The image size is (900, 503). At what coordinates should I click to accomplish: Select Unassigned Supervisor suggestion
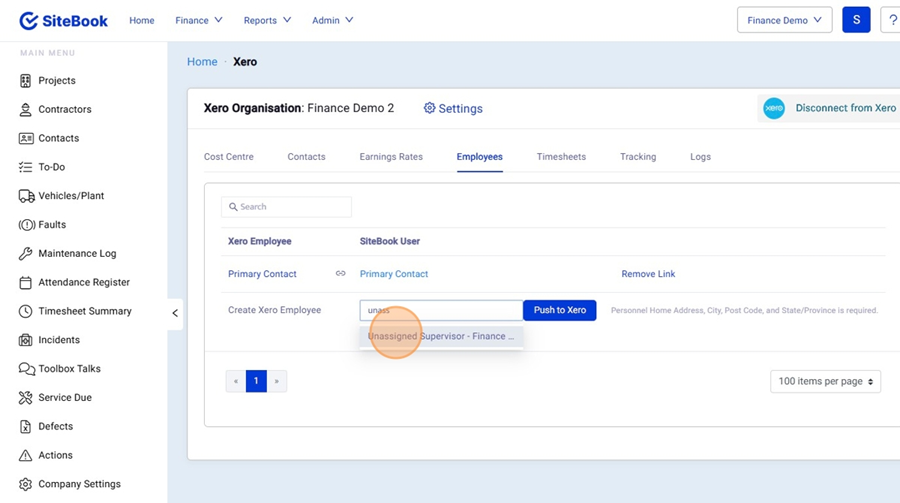tap(441, 337)
